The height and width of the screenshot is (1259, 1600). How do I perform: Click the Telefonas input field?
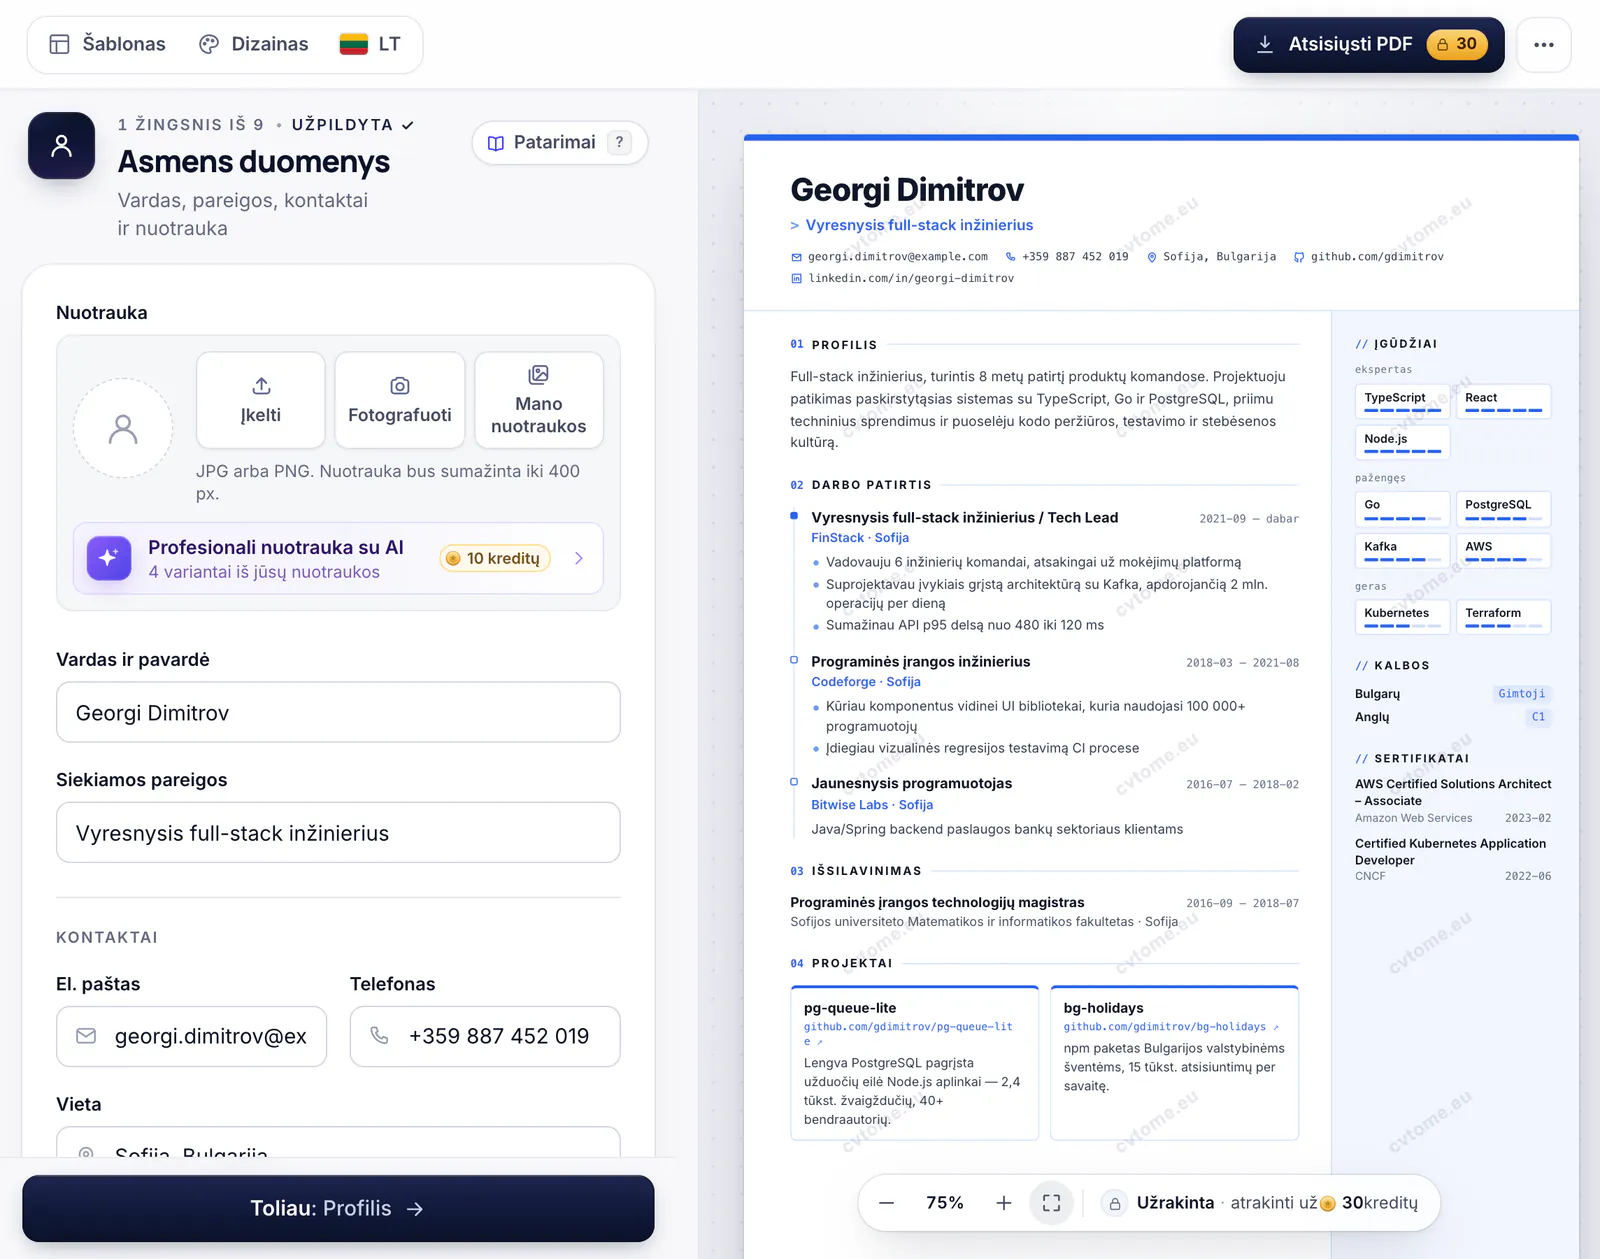coord(485,1036)
